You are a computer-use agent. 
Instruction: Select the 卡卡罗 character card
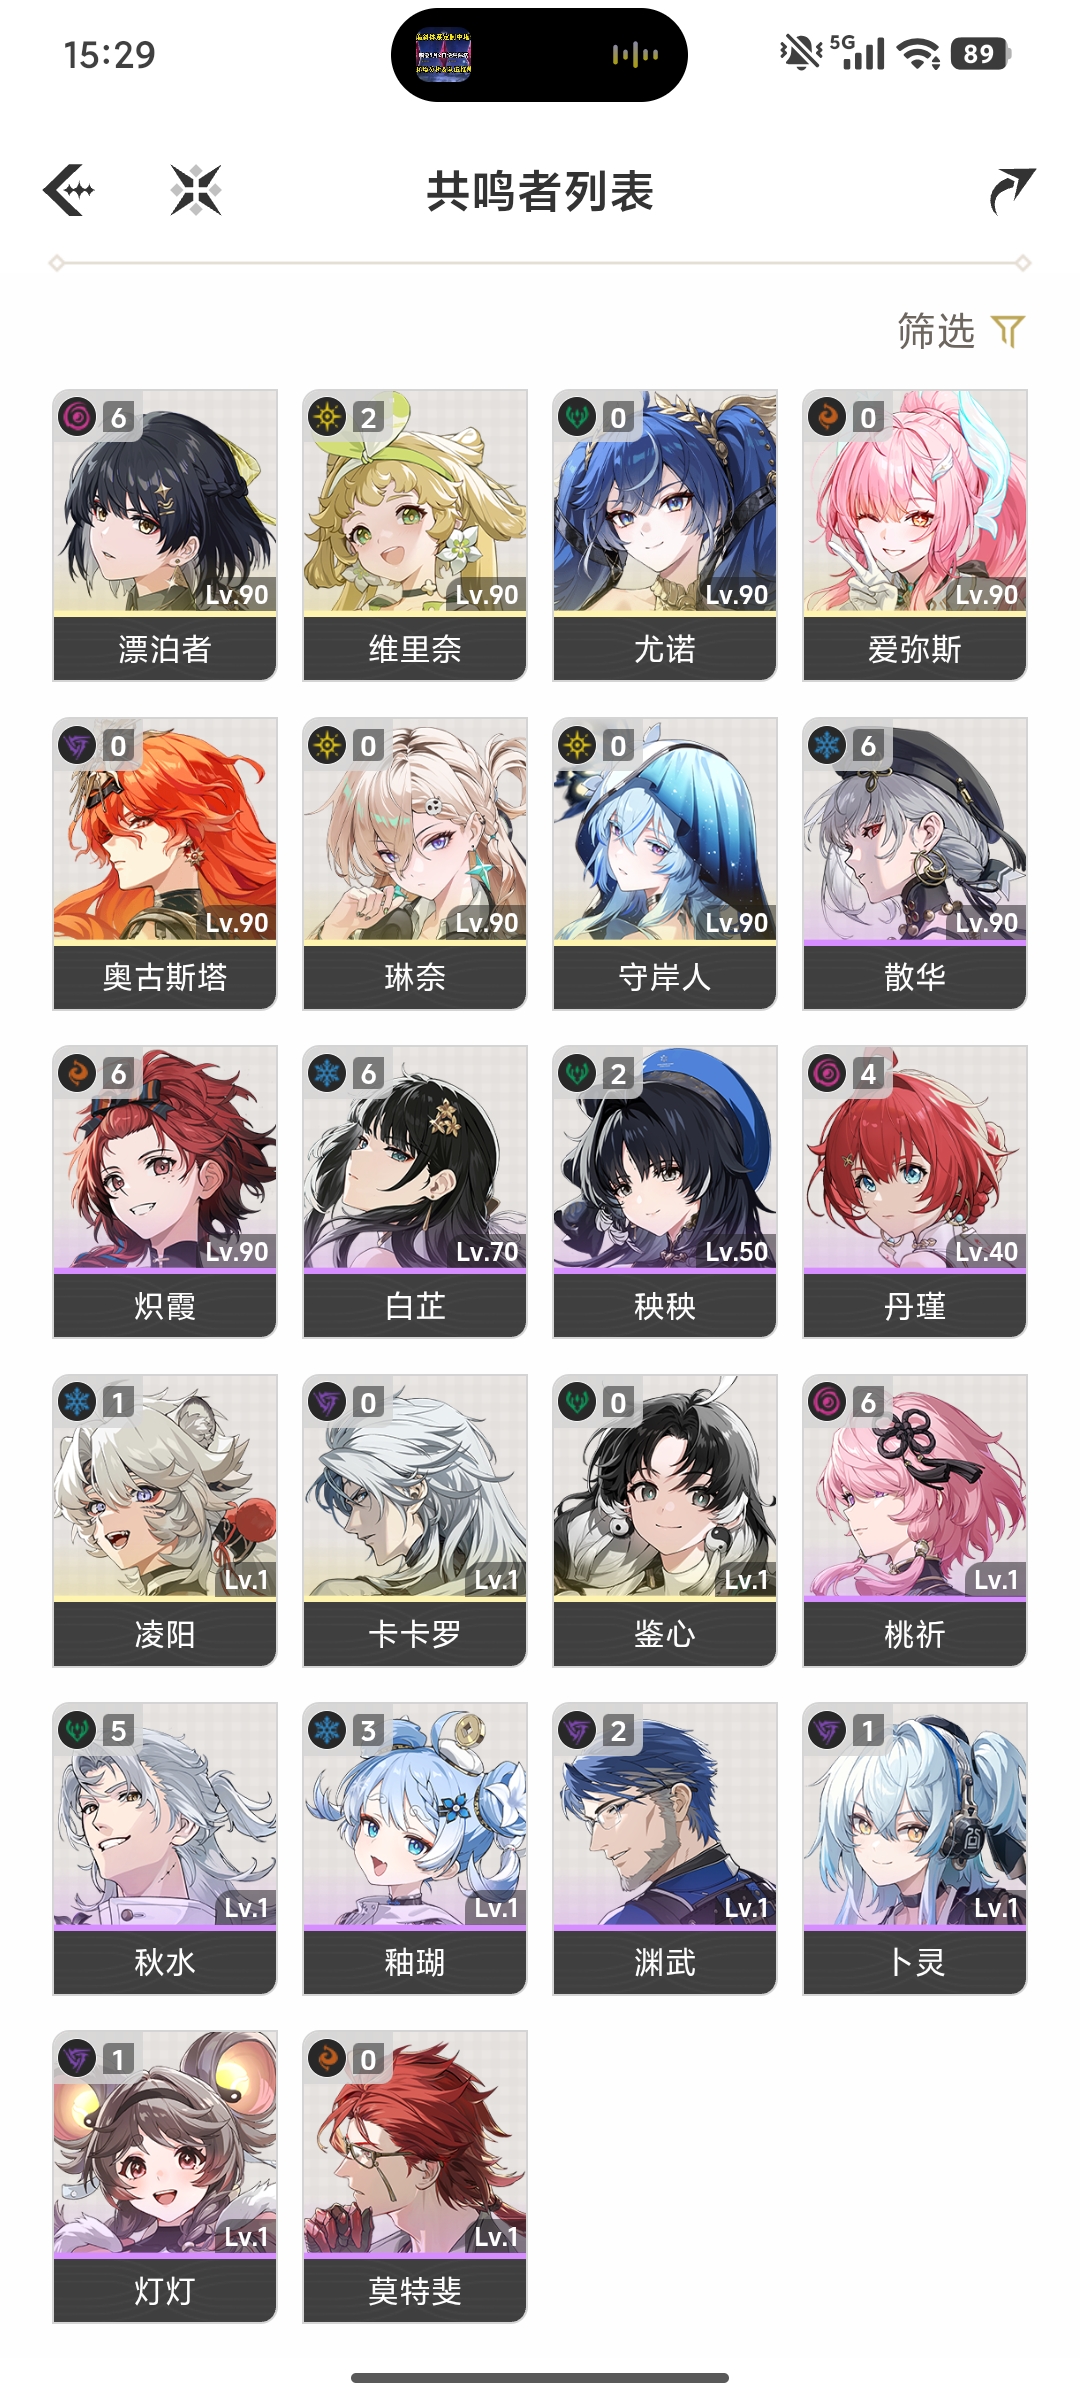coord(415,1520)
